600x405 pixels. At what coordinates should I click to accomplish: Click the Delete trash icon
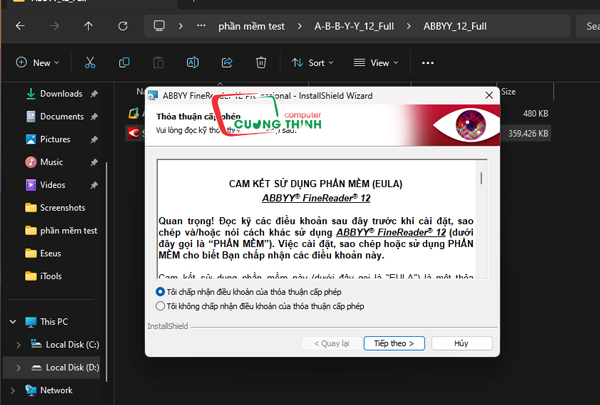pos(261,62)
